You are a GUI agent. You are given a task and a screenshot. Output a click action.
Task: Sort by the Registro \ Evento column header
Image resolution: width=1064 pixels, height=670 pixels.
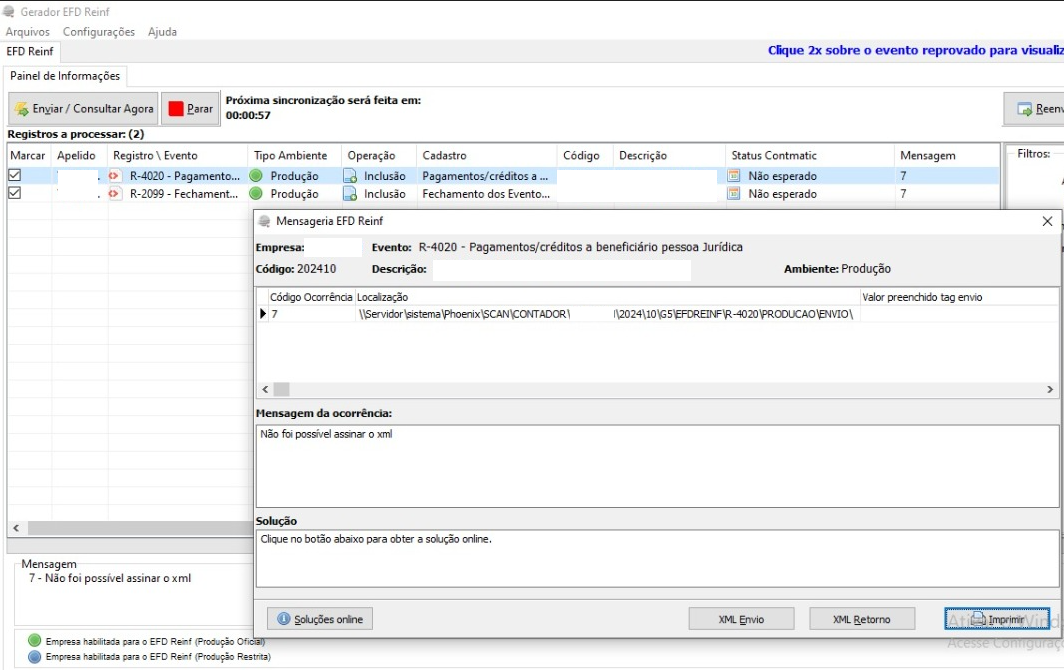178,155
